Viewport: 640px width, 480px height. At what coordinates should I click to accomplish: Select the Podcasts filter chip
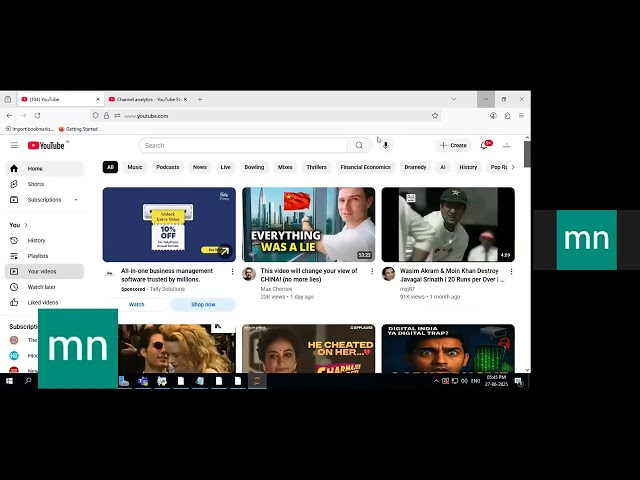[x=168, y=167]
